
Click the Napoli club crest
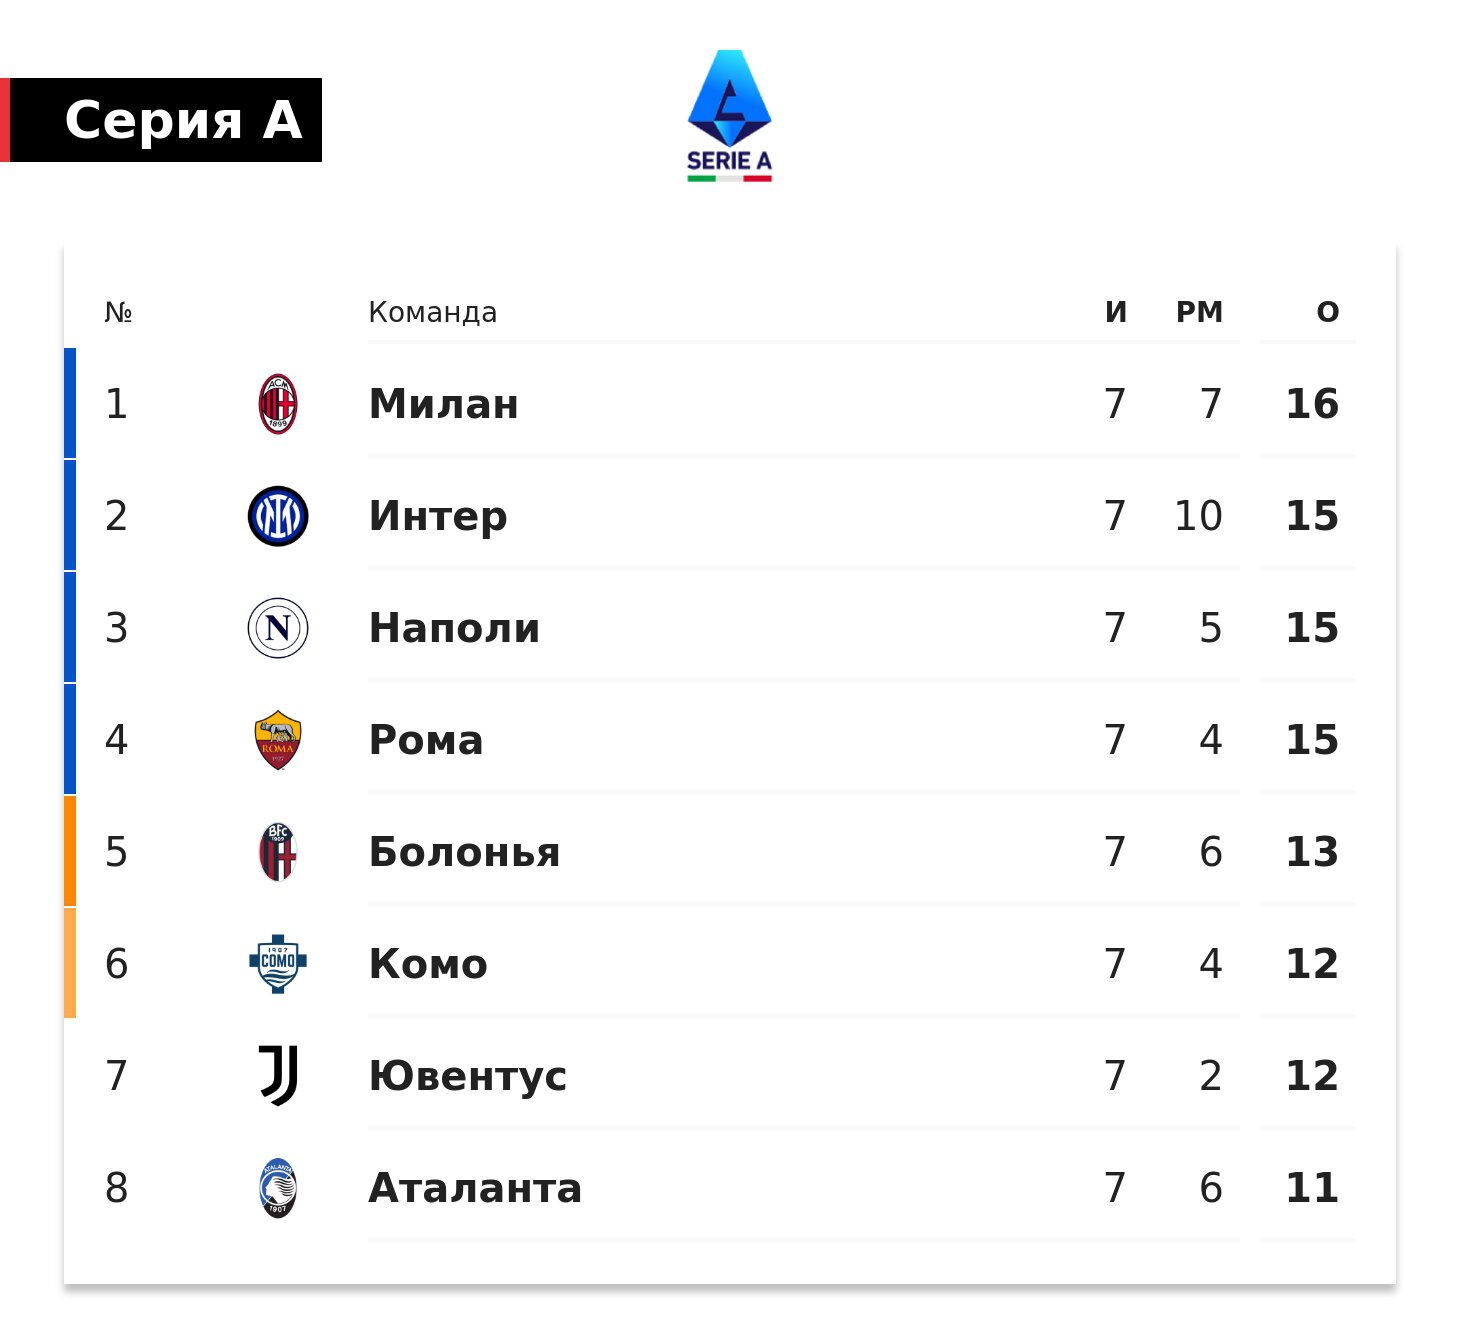pos(278,628)
